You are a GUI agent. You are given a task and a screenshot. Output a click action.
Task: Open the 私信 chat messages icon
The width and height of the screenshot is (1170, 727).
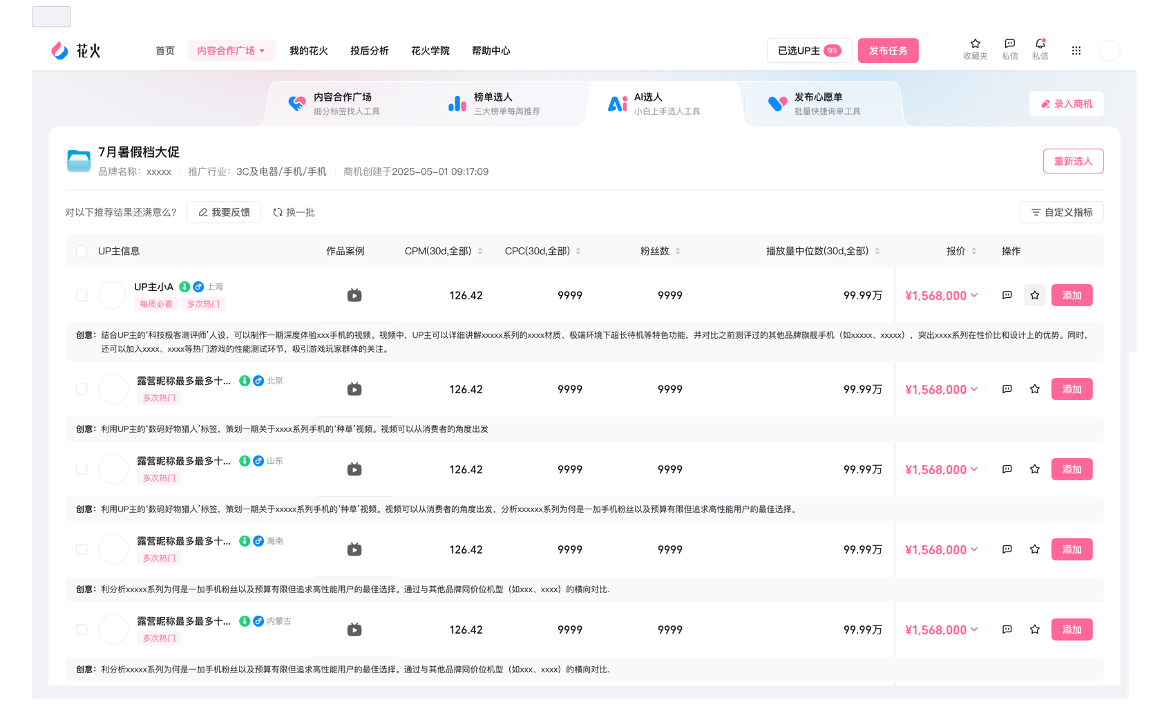[1009, 48]
